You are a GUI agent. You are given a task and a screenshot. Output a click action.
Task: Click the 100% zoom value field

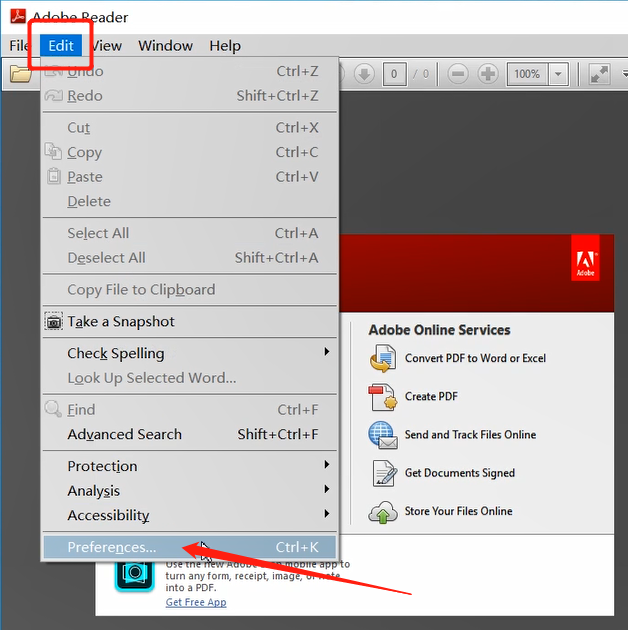[x=527, y=74]
